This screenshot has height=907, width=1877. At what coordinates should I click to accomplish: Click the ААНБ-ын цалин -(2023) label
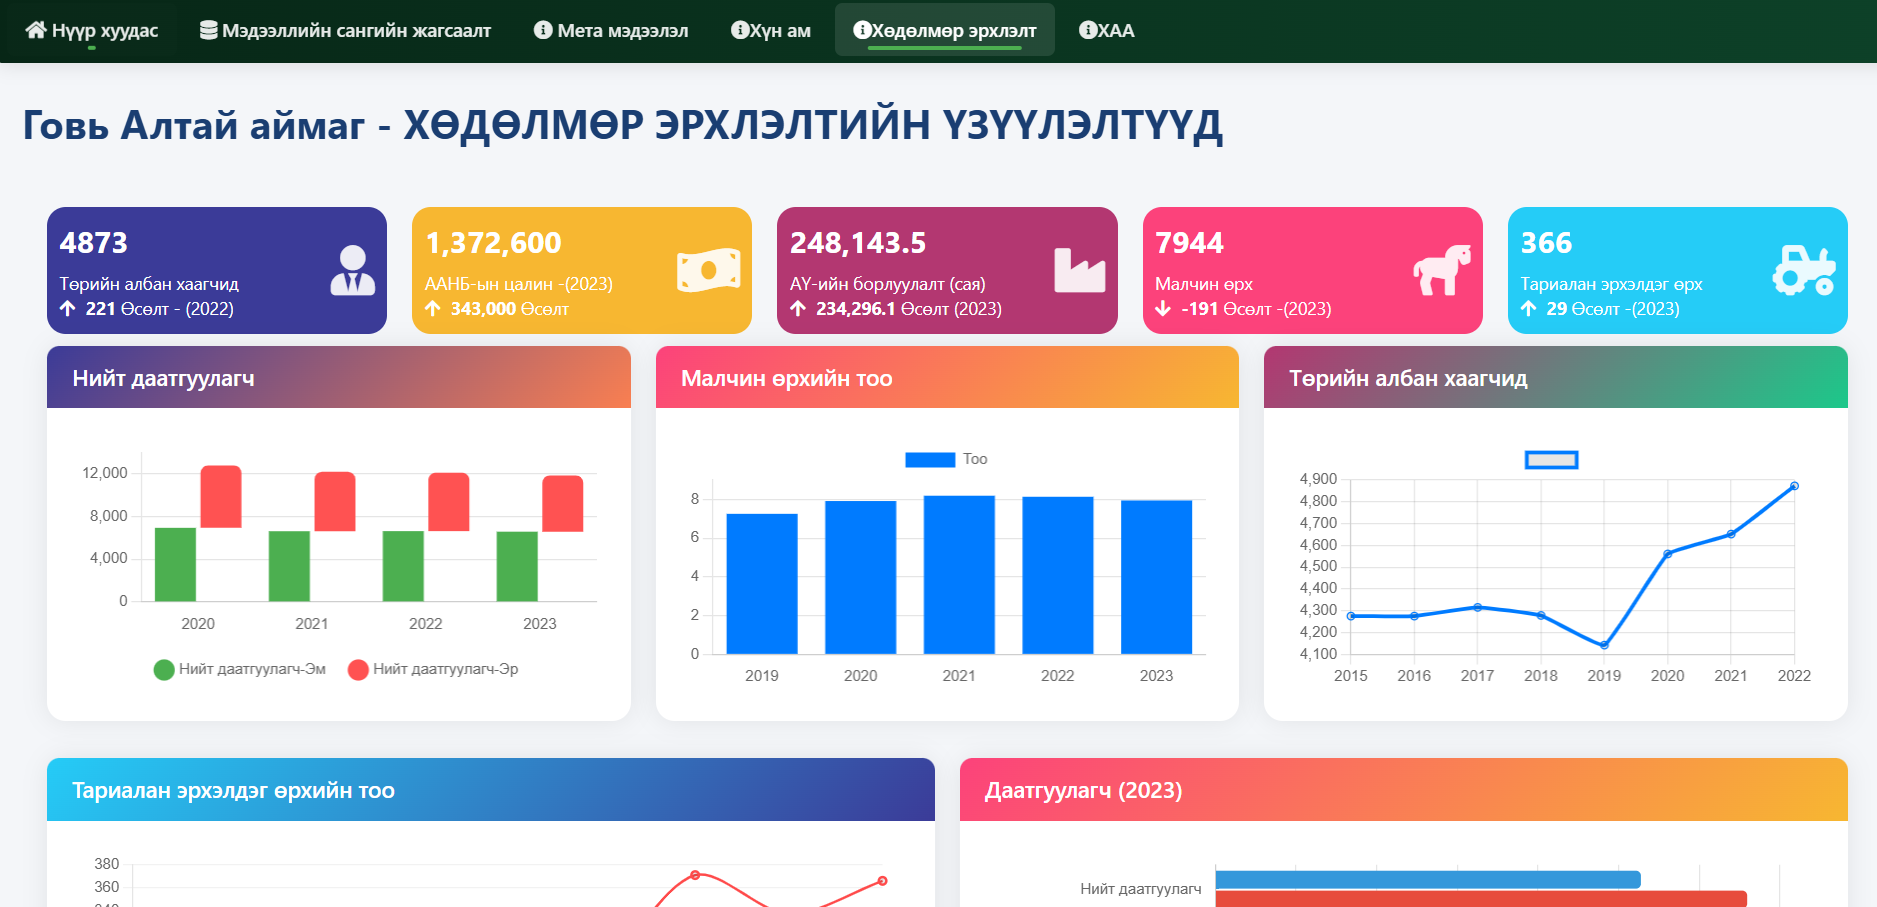click(x=518, y=284)
